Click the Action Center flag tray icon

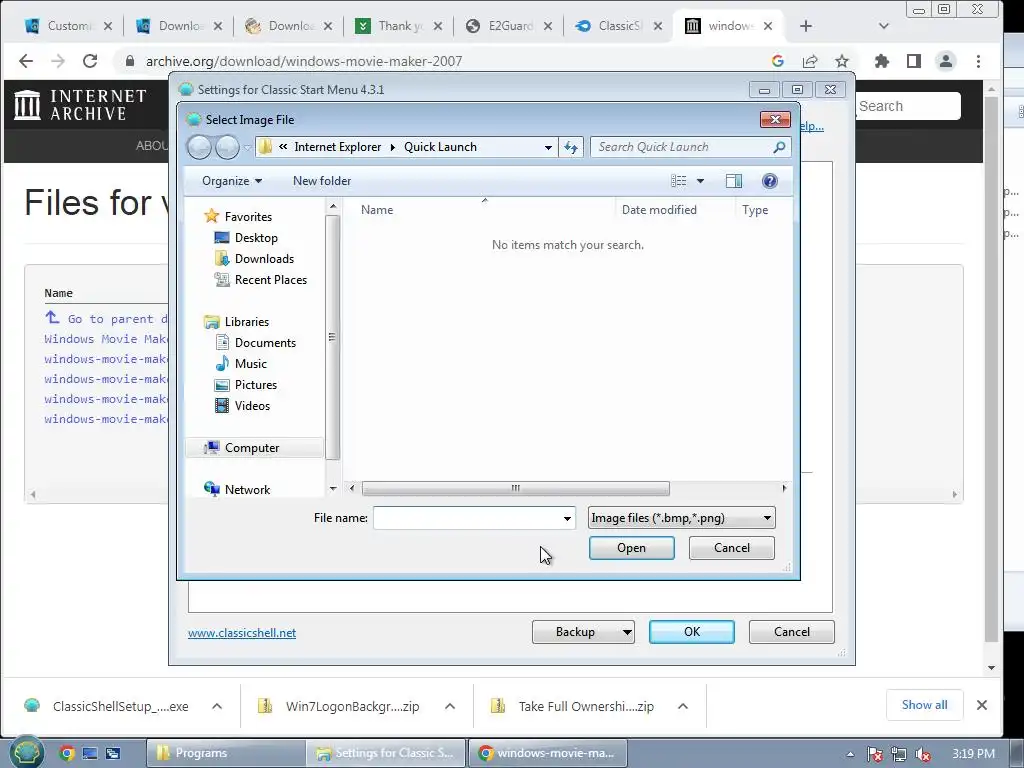click(x=874, y=754)
